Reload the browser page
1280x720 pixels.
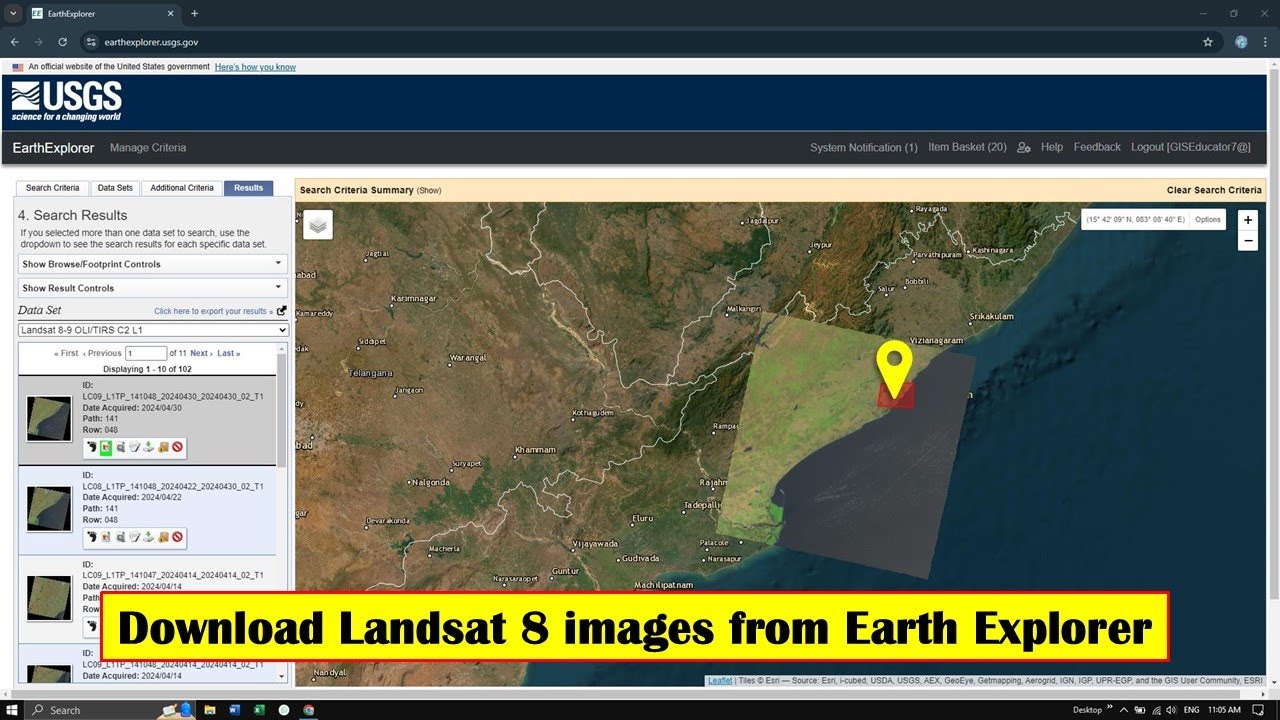(62, 42)
